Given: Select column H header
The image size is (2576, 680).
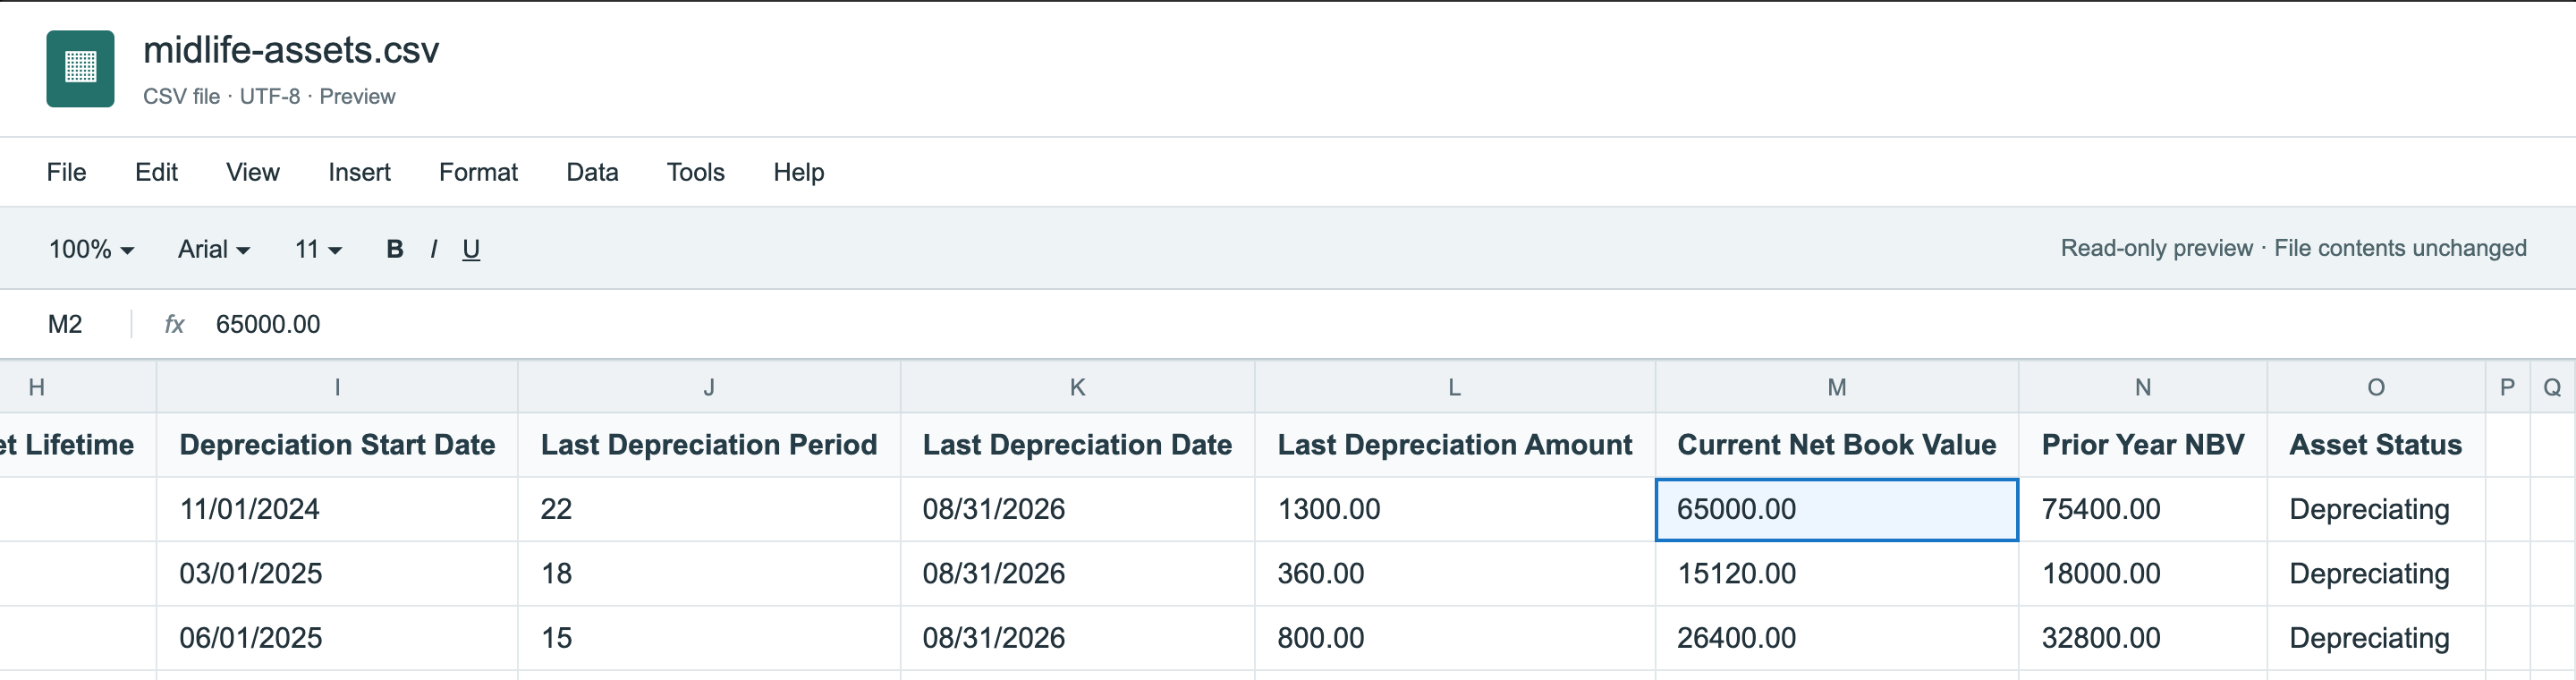Looking at the screenshot, I should point(78,387).
